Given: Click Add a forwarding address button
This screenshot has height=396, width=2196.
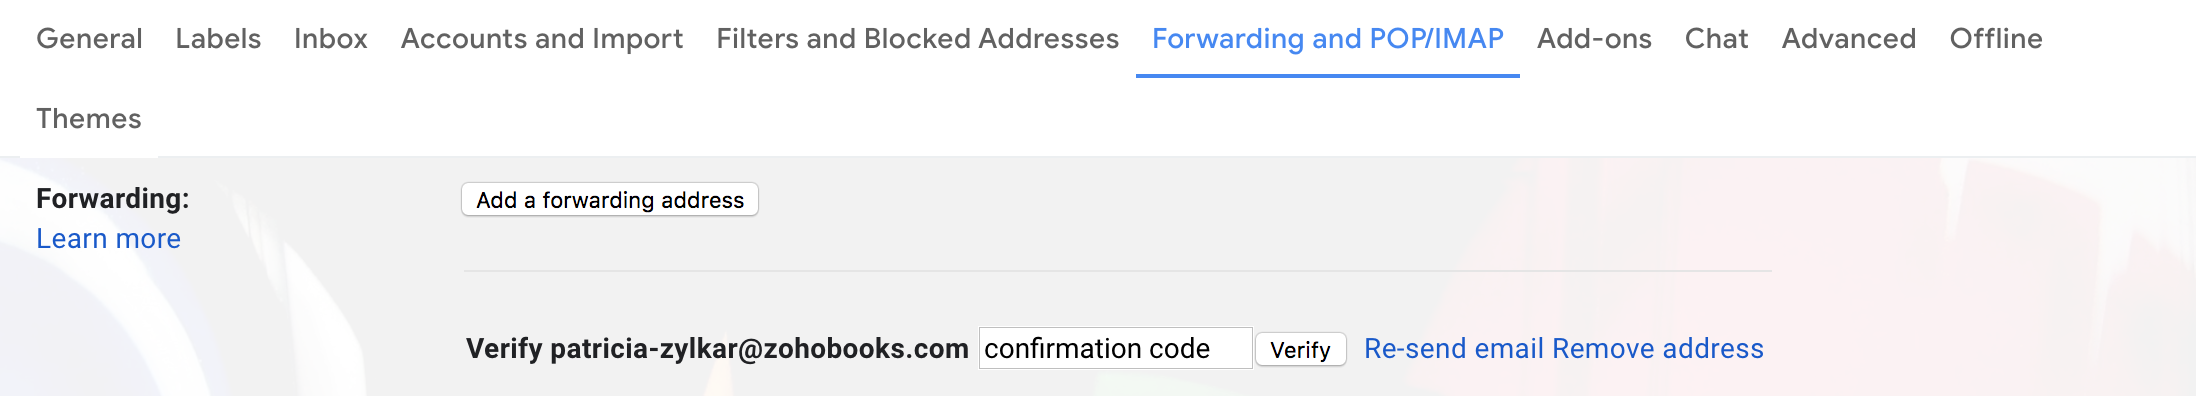Looking at the screenshot, I should (610, 199).
